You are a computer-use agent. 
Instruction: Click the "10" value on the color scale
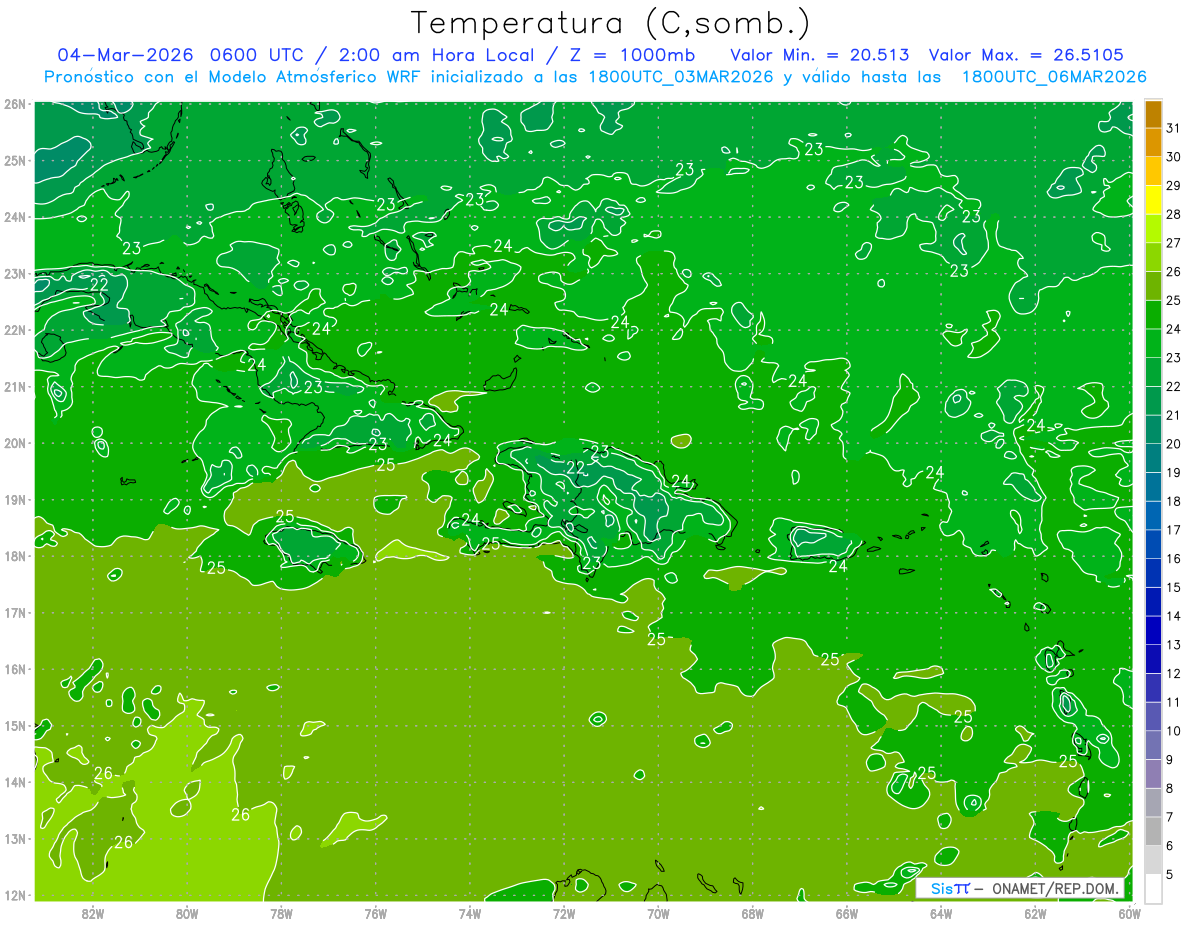point(1173,730)
